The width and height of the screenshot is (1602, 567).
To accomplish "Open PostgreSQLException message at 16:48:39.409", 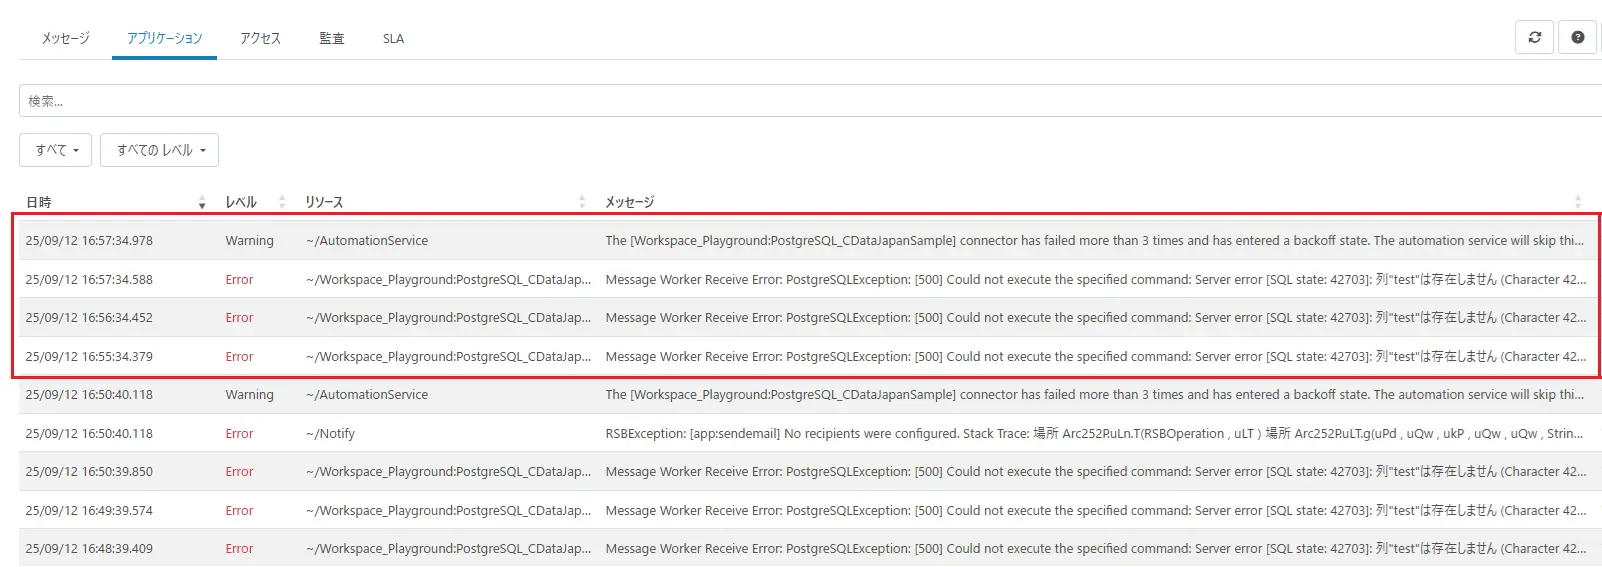I will [1096, 549].
